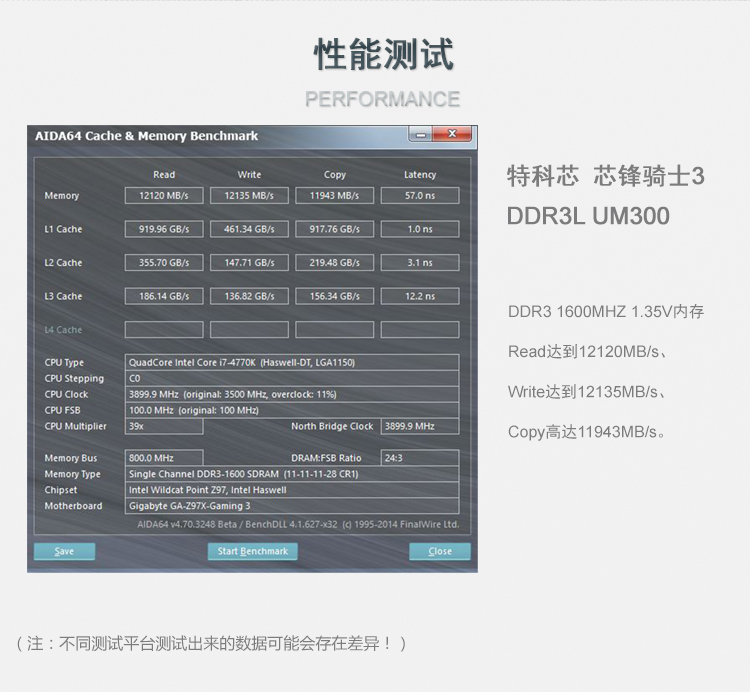Click the AIDA64 Cache & Memory Benchmark title

[x=146, y=136]
